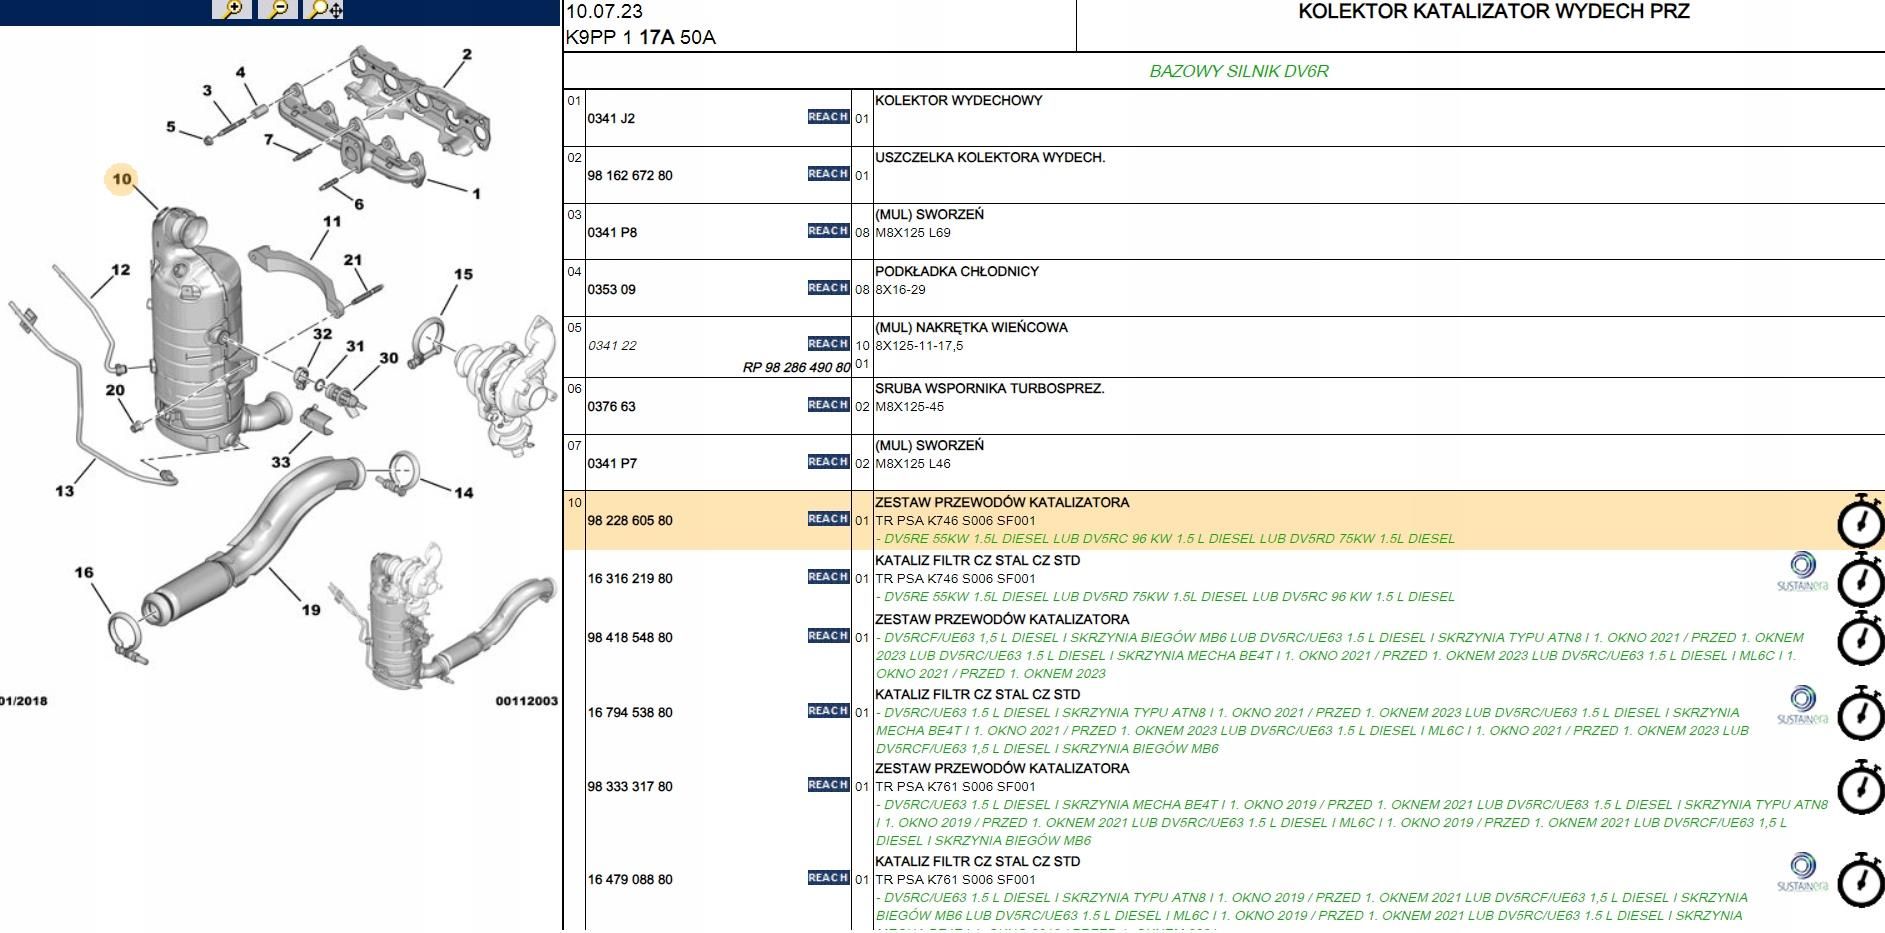Select part number 0341 P8

tap(612, 233)
